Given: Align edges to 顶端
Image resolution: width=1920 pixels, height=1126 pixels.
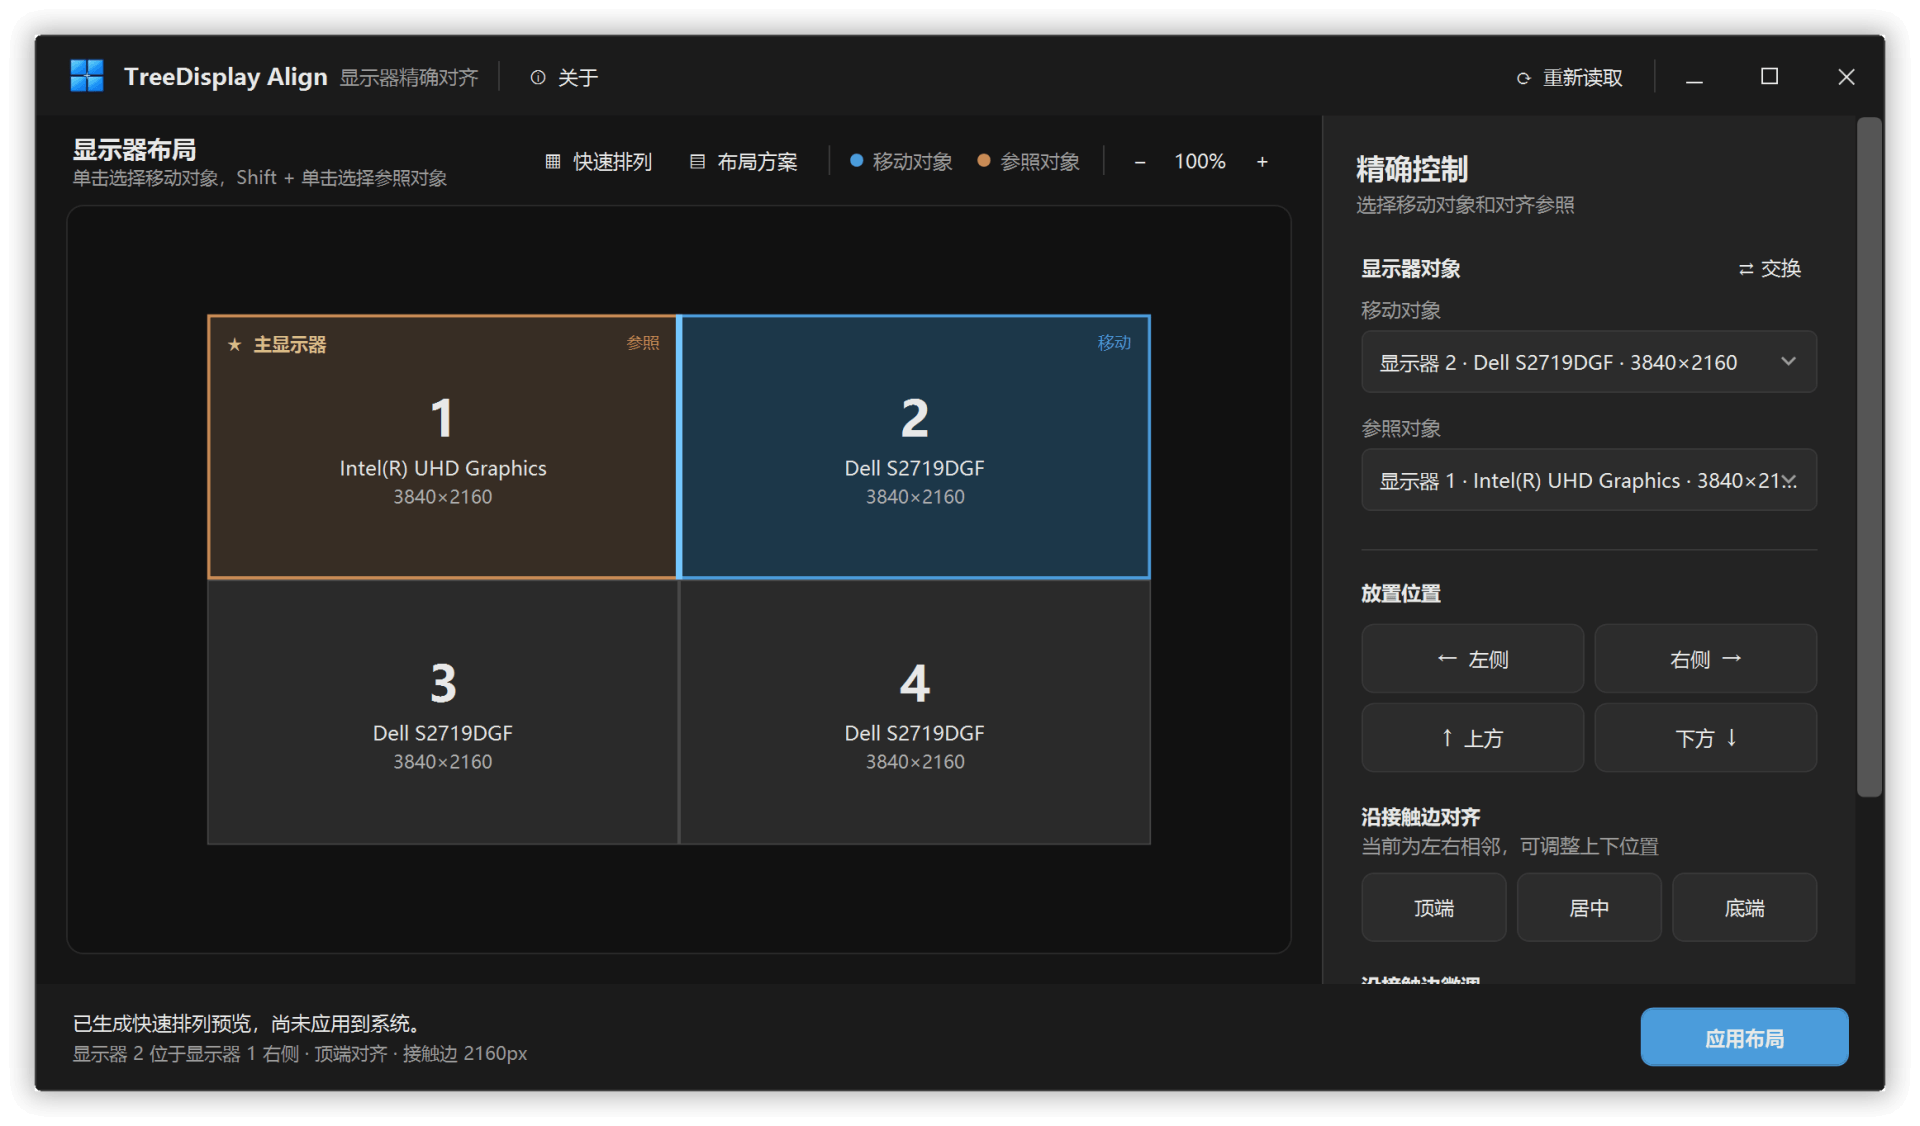Looking at the screenshot, I should pyautogui.click(x=1433, y=908).
